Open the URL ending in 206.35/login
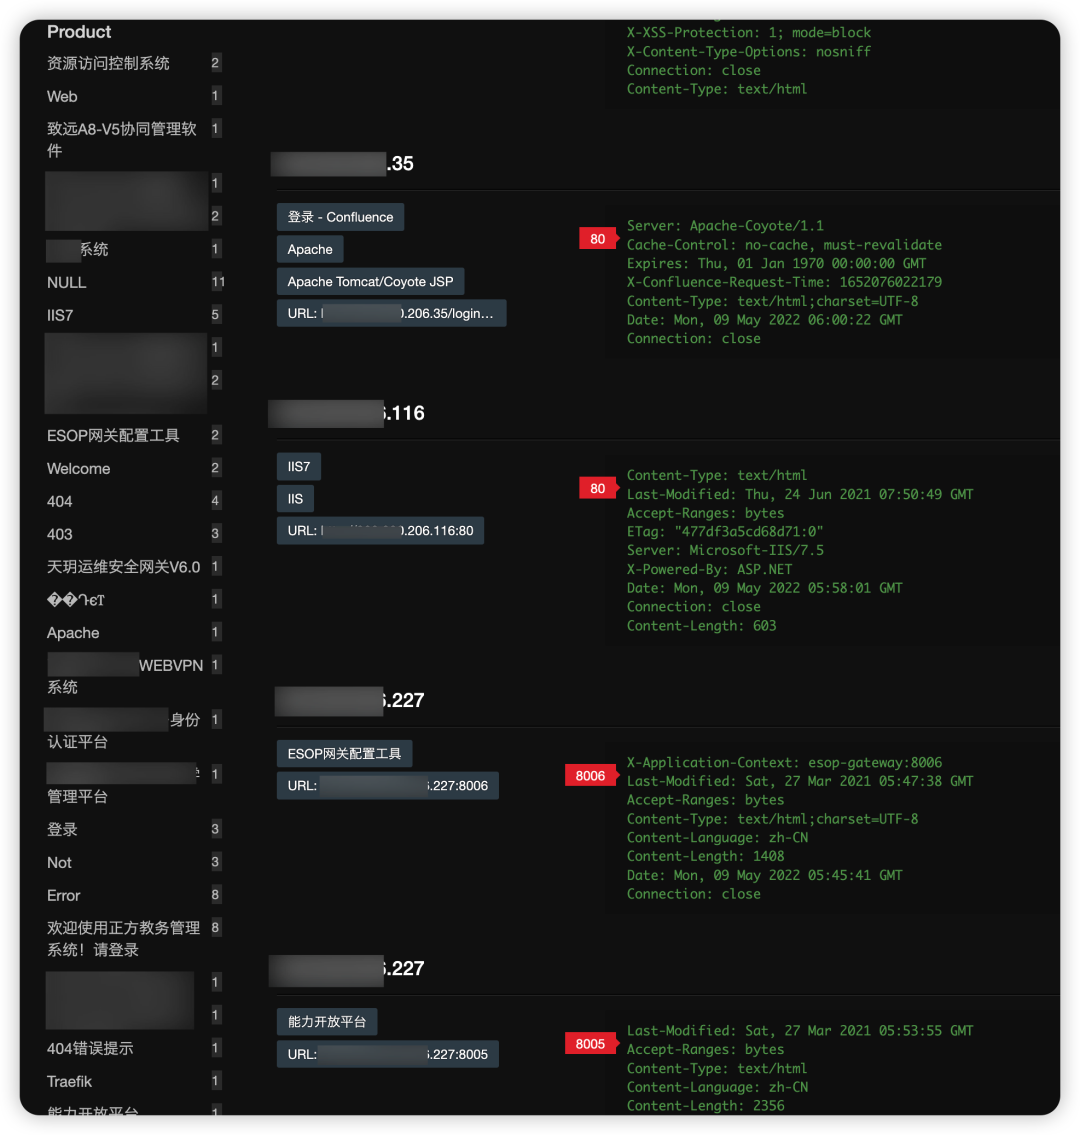 [391, 314]
